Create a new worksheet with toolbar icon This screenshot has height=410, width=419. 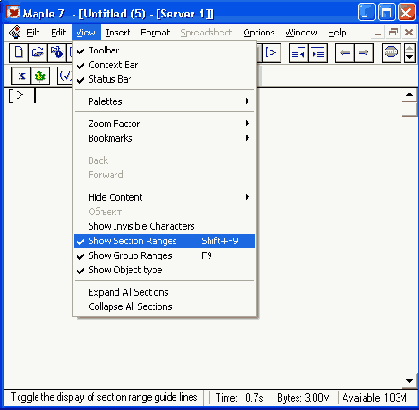pos(19,53)
